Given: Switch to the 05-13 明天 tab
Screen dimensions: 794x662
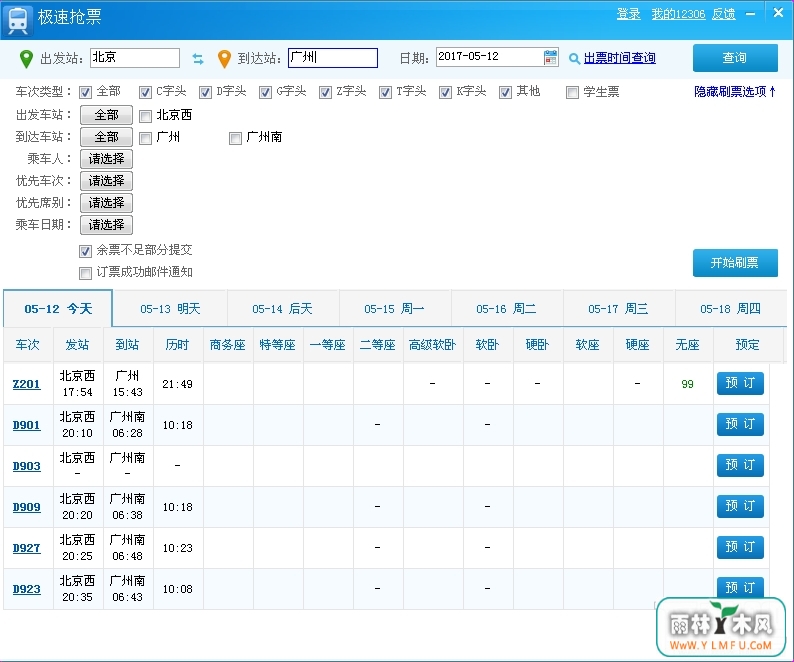Looking at the screenshot, I should [170, 308].
